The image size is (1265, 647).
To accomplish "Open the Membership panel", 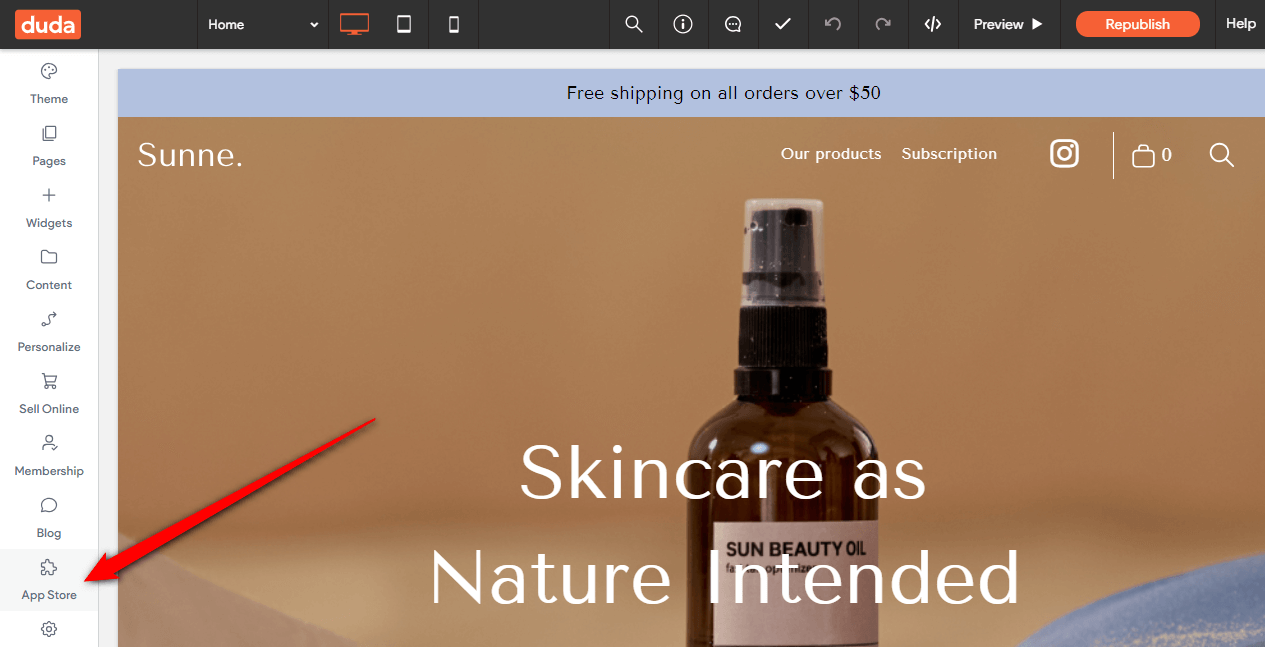I will coord(49,456).
